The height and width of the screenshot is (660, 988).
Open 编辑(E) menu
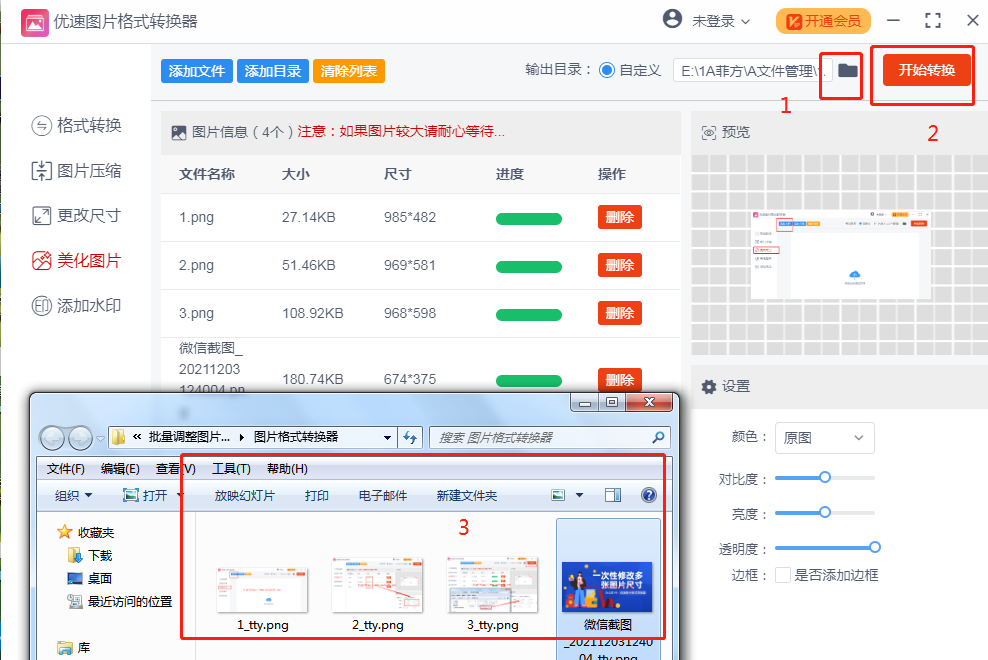click(x=120, y=469)
